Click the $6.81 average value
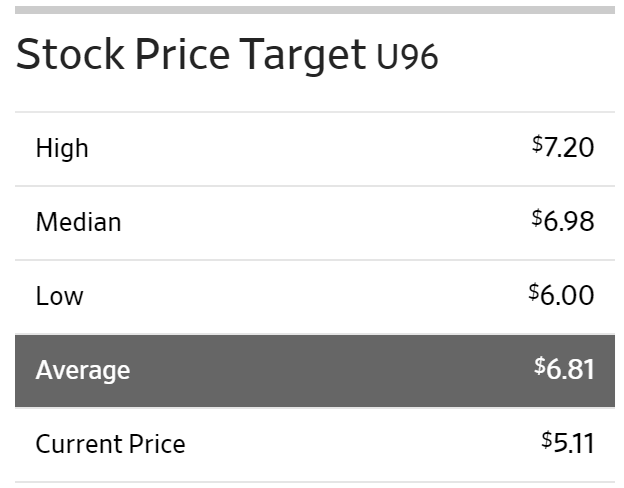The height and width of the screenshot is (488, 624). pyautogui.click(x=564, y=369)
